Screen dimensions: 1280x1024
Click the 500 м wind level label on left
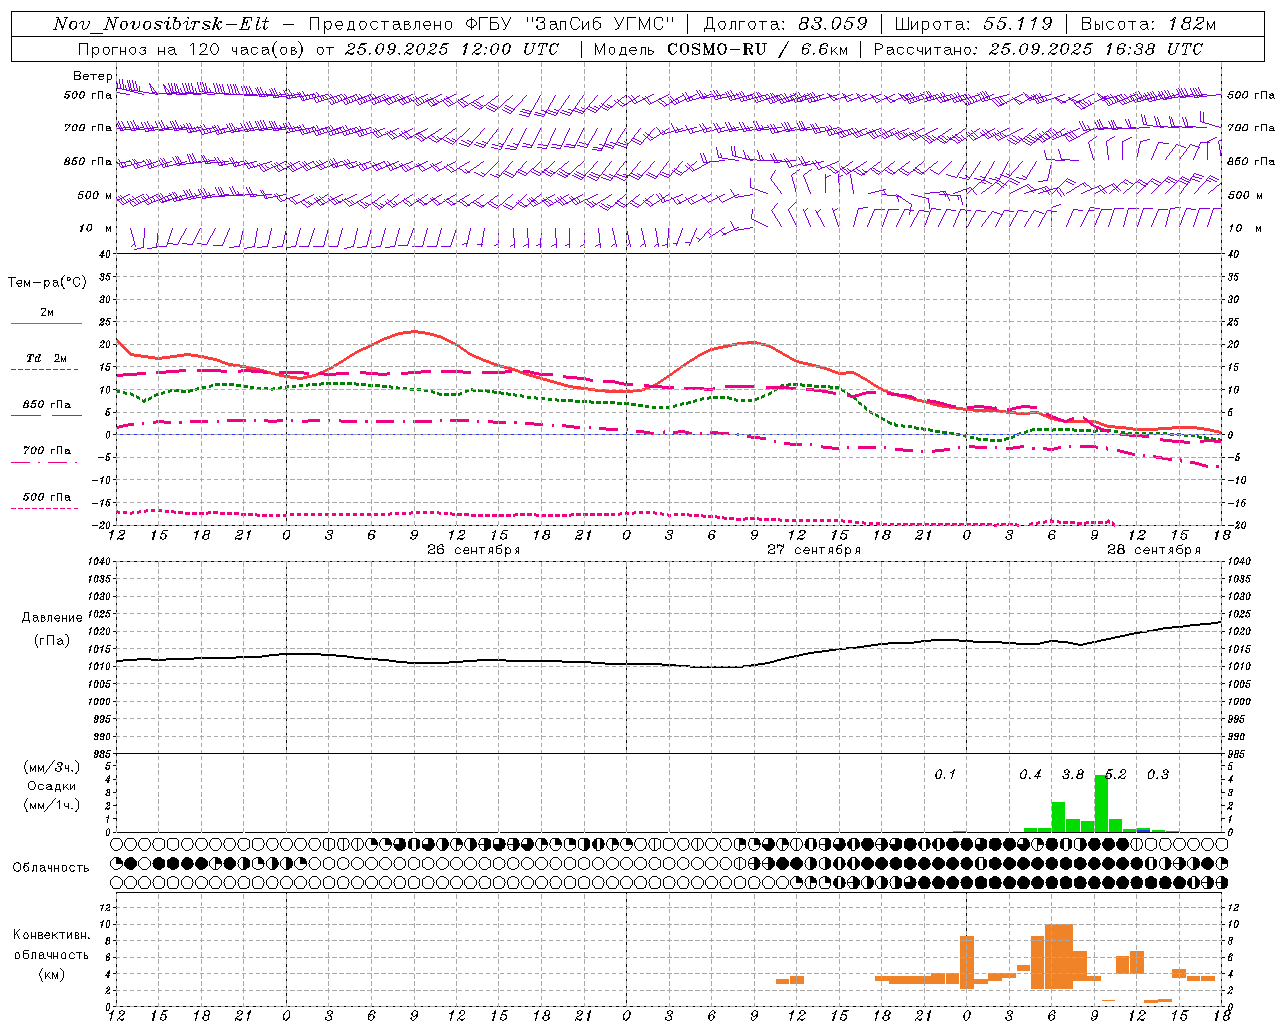tap(95, 195)
